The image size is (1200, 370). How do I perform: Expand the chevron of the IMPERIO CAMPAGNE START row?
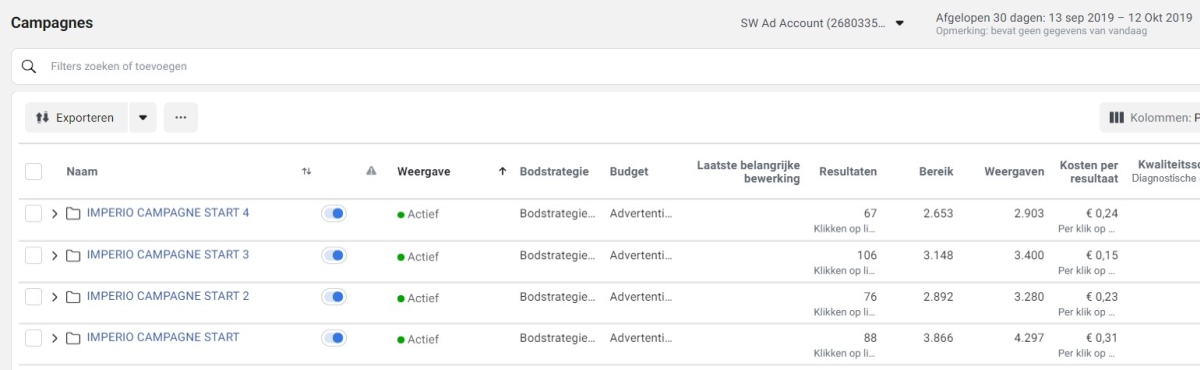pos(55,338)
